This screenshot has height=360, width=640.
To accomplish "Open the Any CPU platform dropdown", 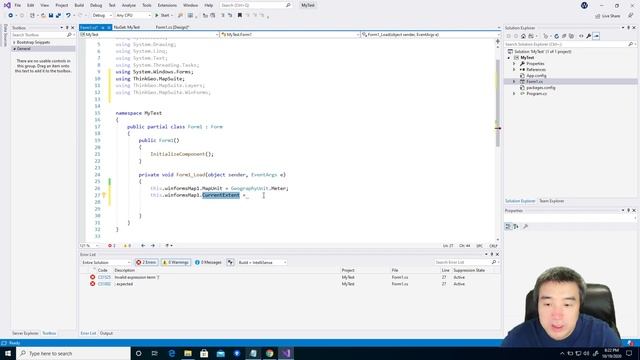I will (133, 16).
